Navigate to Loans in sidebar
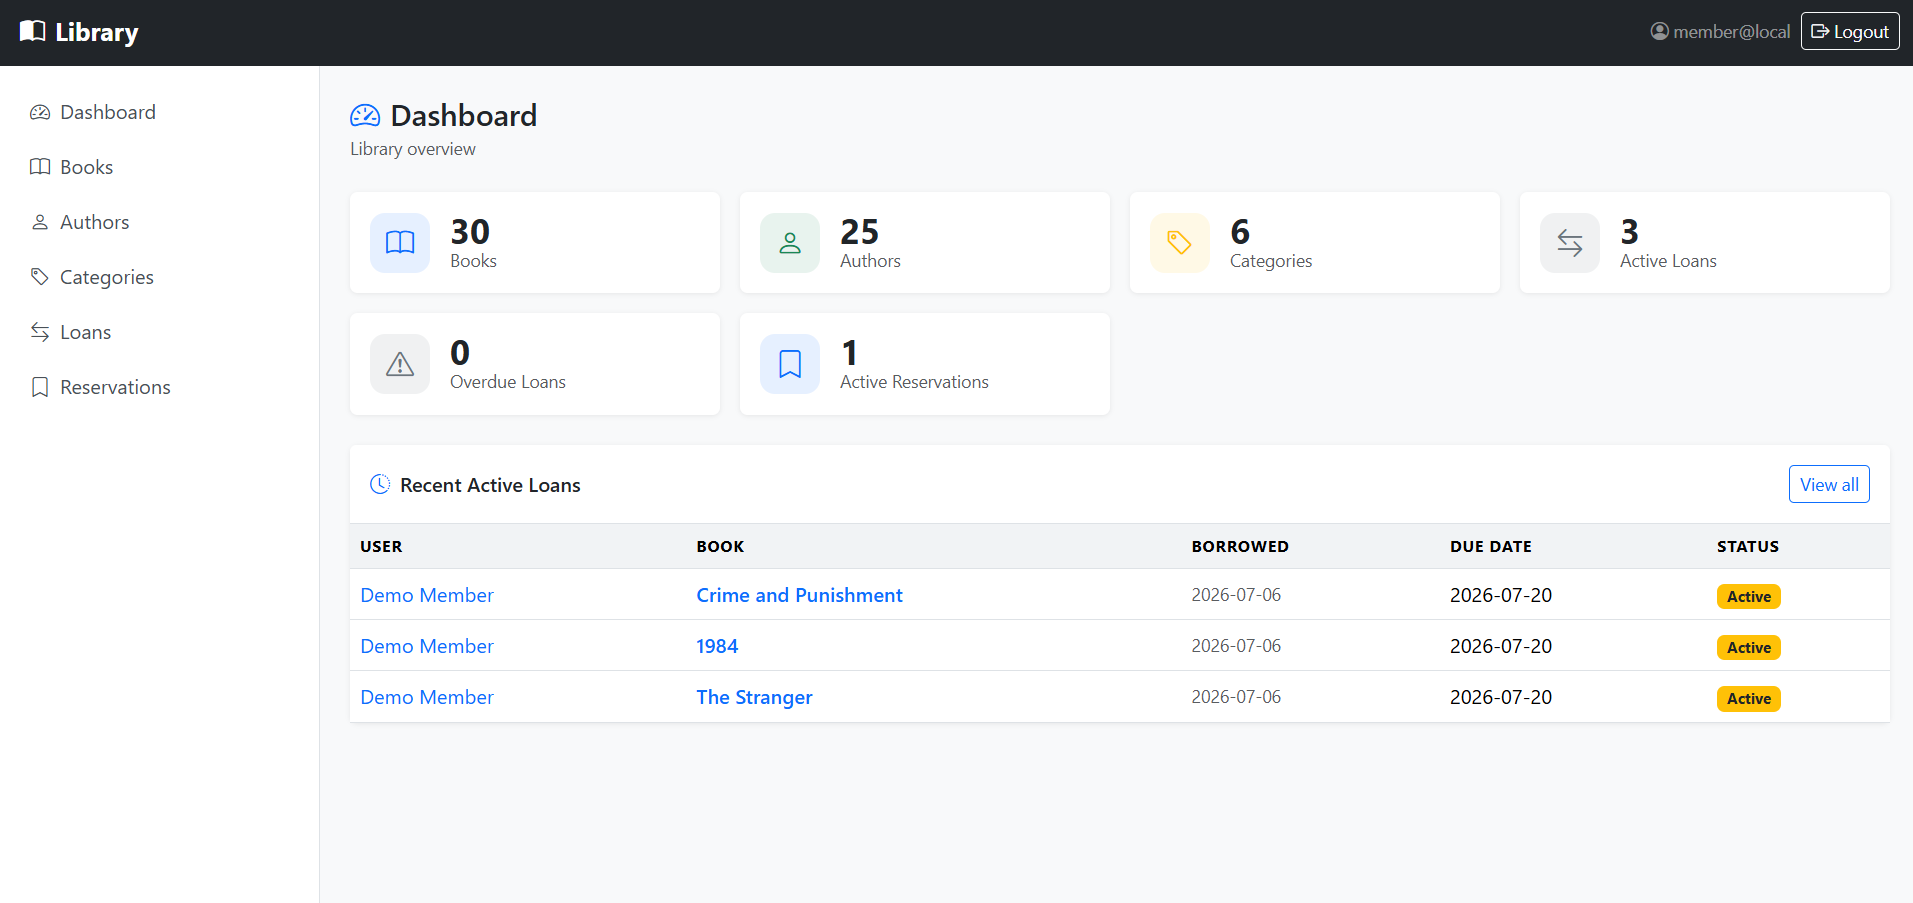The height and width of the screenshot is (903, 1913). 160,332
